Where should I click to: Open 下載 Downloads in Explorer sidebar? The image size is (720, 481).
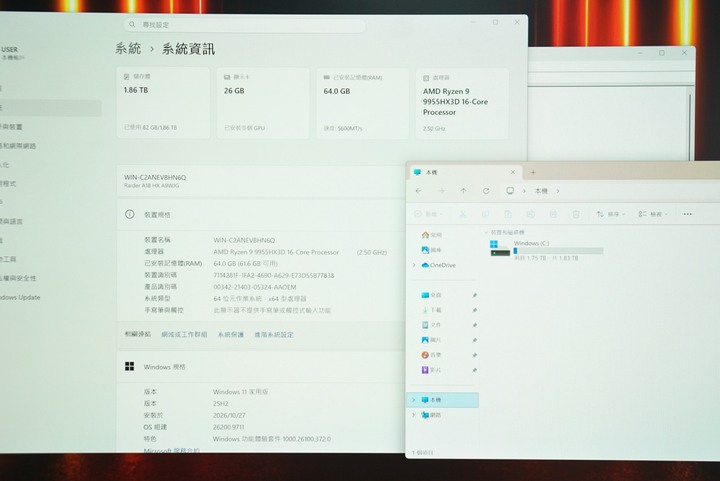pyautogui.click(x=432, y=310)
